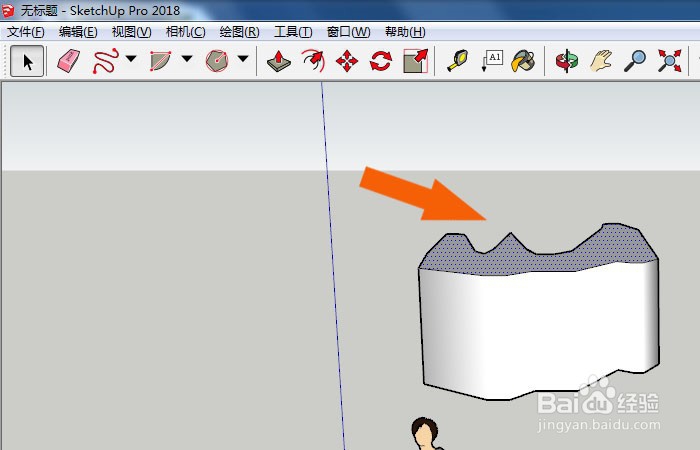Activate the Tape Measure tool

tap(458, 61)
